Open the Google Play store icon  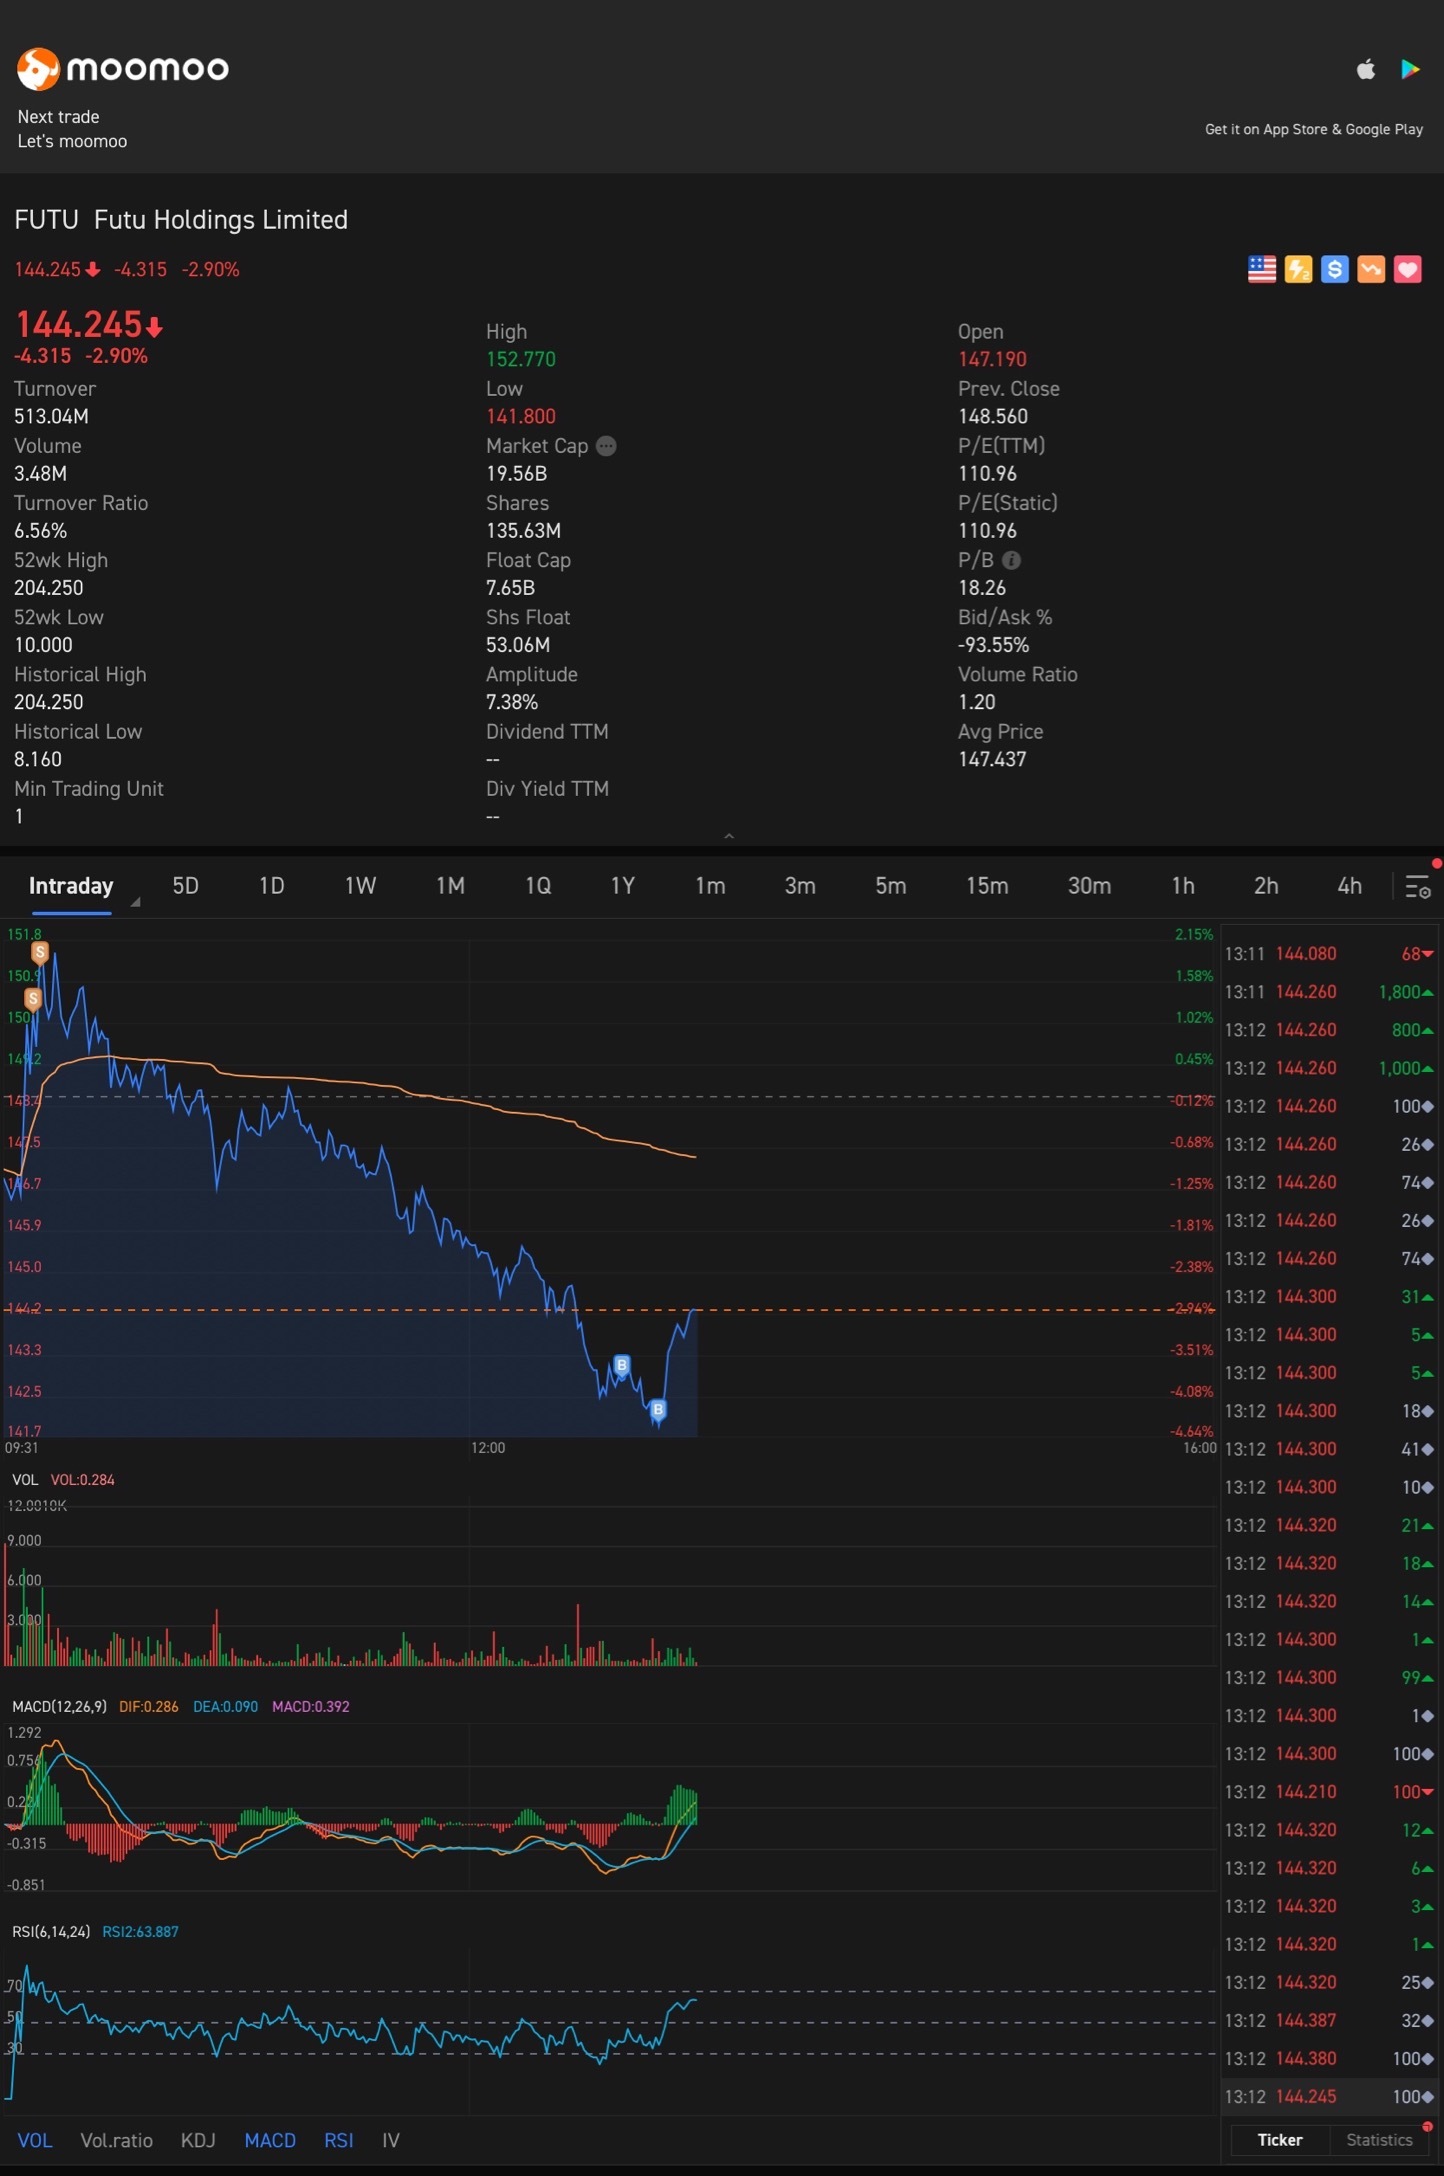click(x=1410, y=69)
